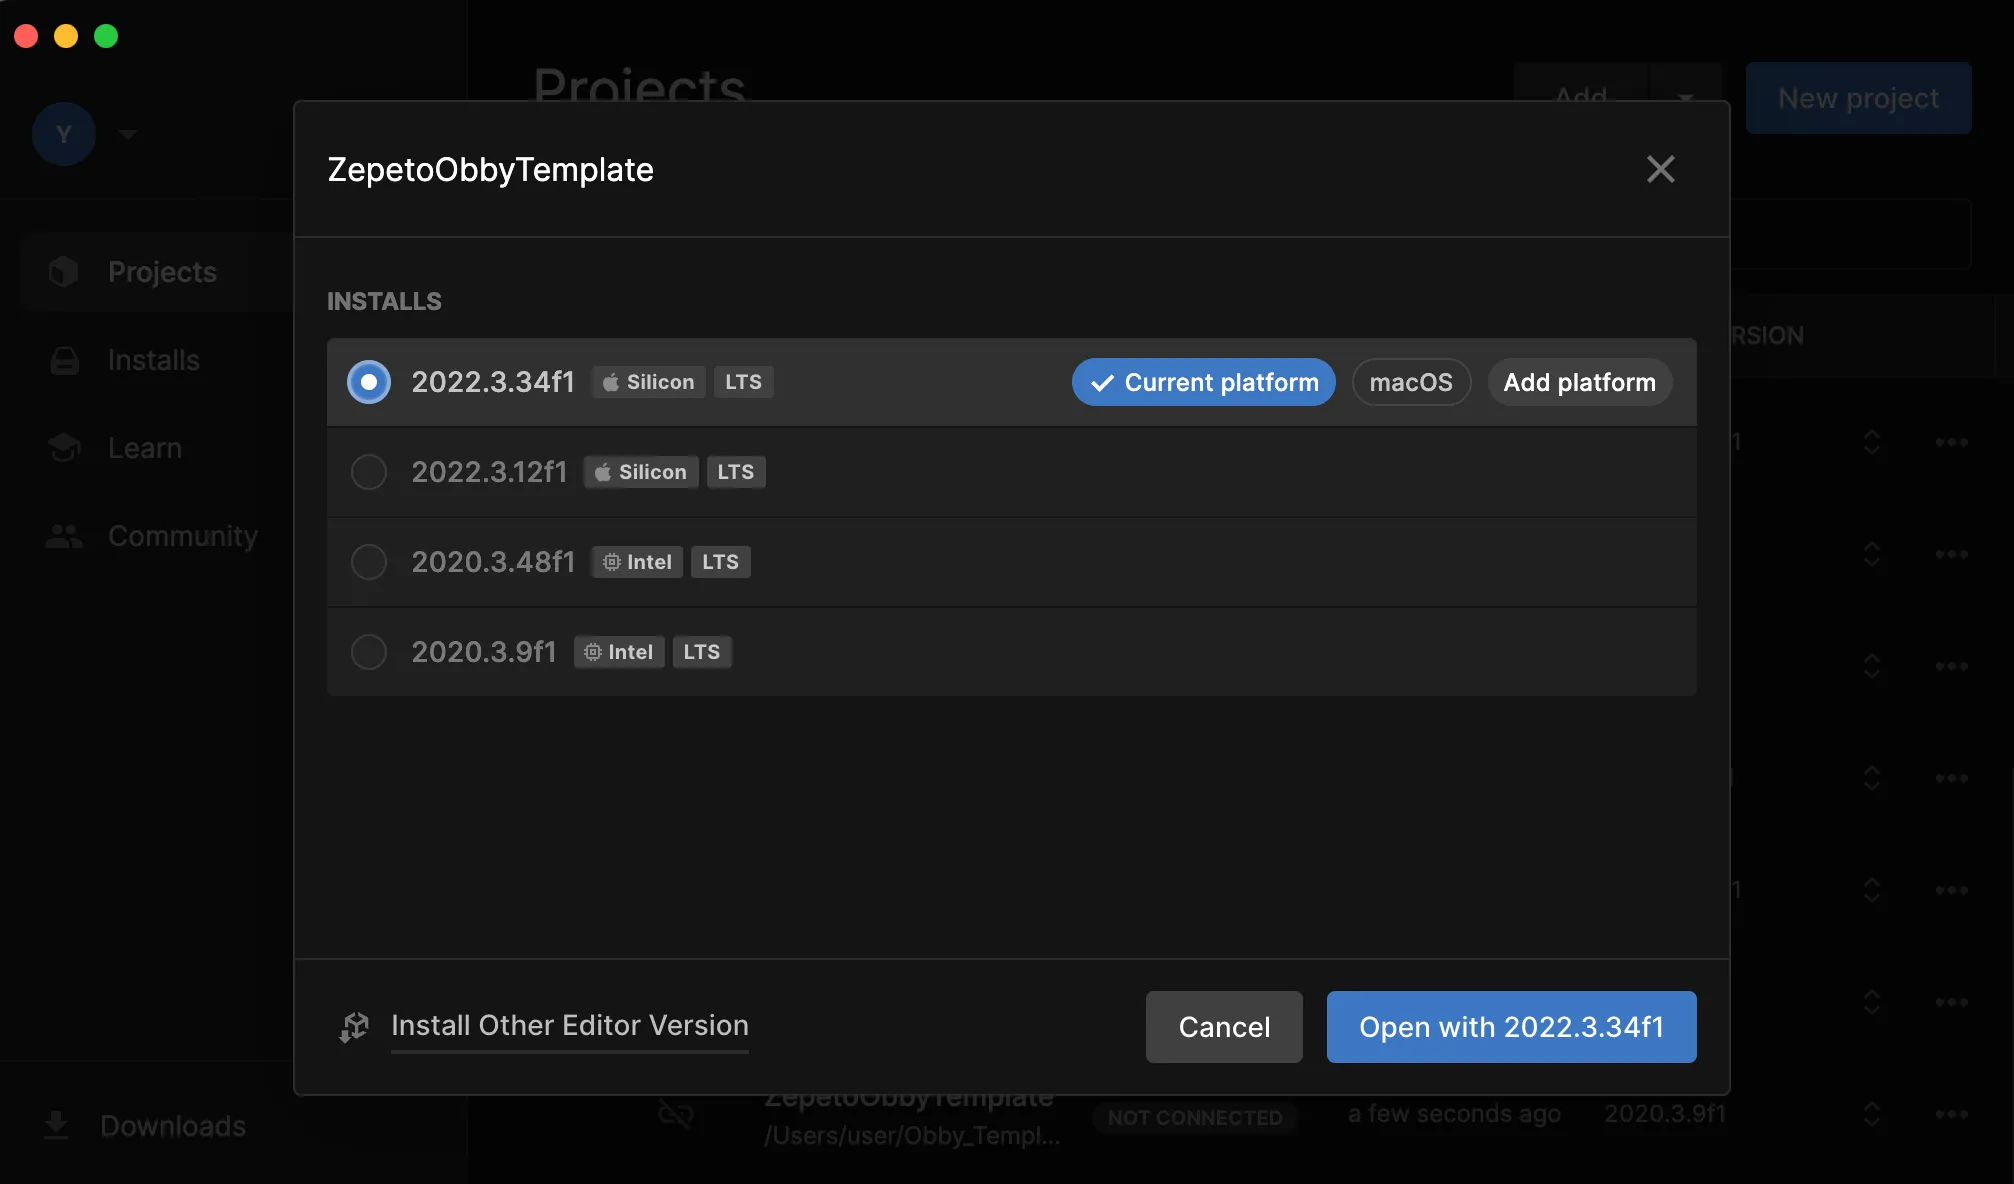Viewport: 2014px width, 1184px height.
Task: Choose the 2020.3.9f1 editor radio button
Action: 369,652
